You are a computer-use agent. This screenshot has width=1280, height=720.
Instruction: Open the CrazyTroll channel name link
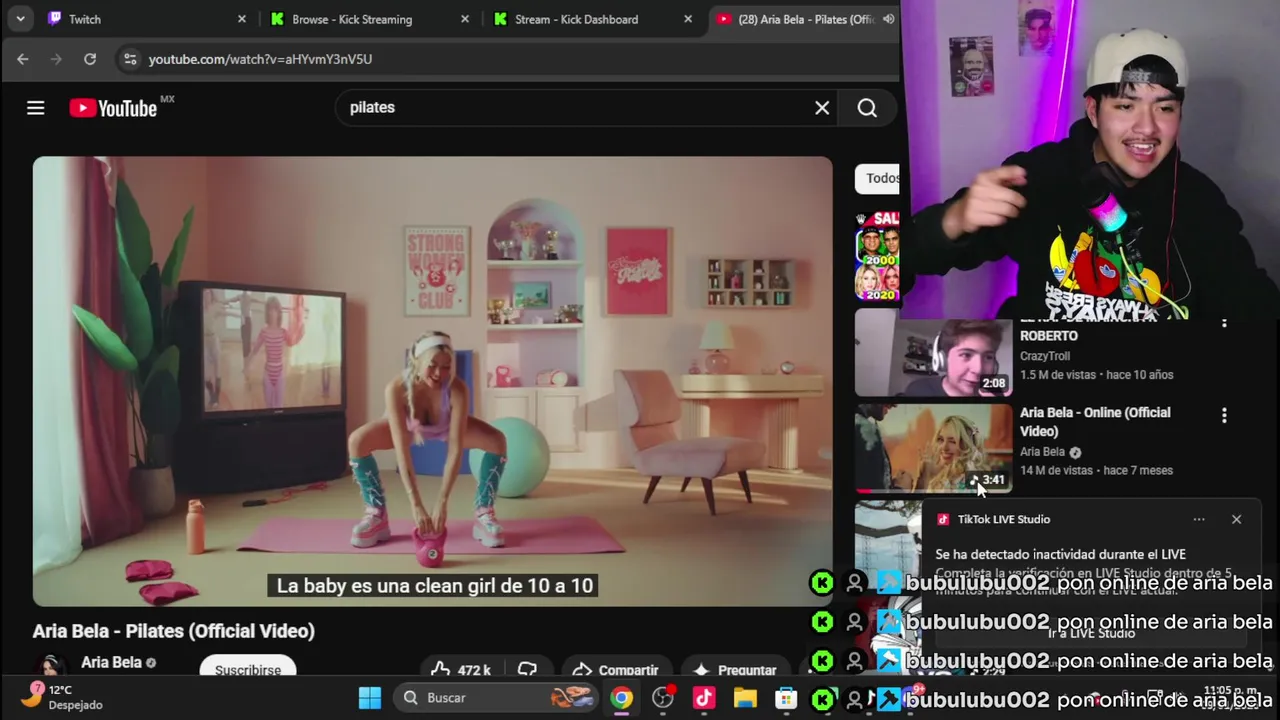click(1045, 356)
